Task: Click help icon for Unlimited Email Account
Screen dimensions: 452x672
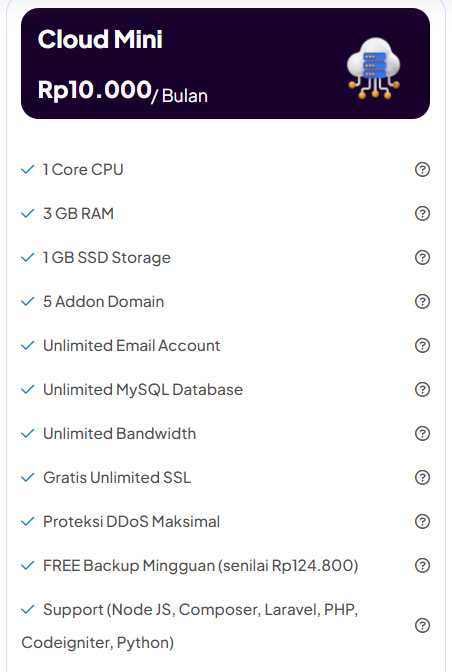Action: click(x=422, y=345)
